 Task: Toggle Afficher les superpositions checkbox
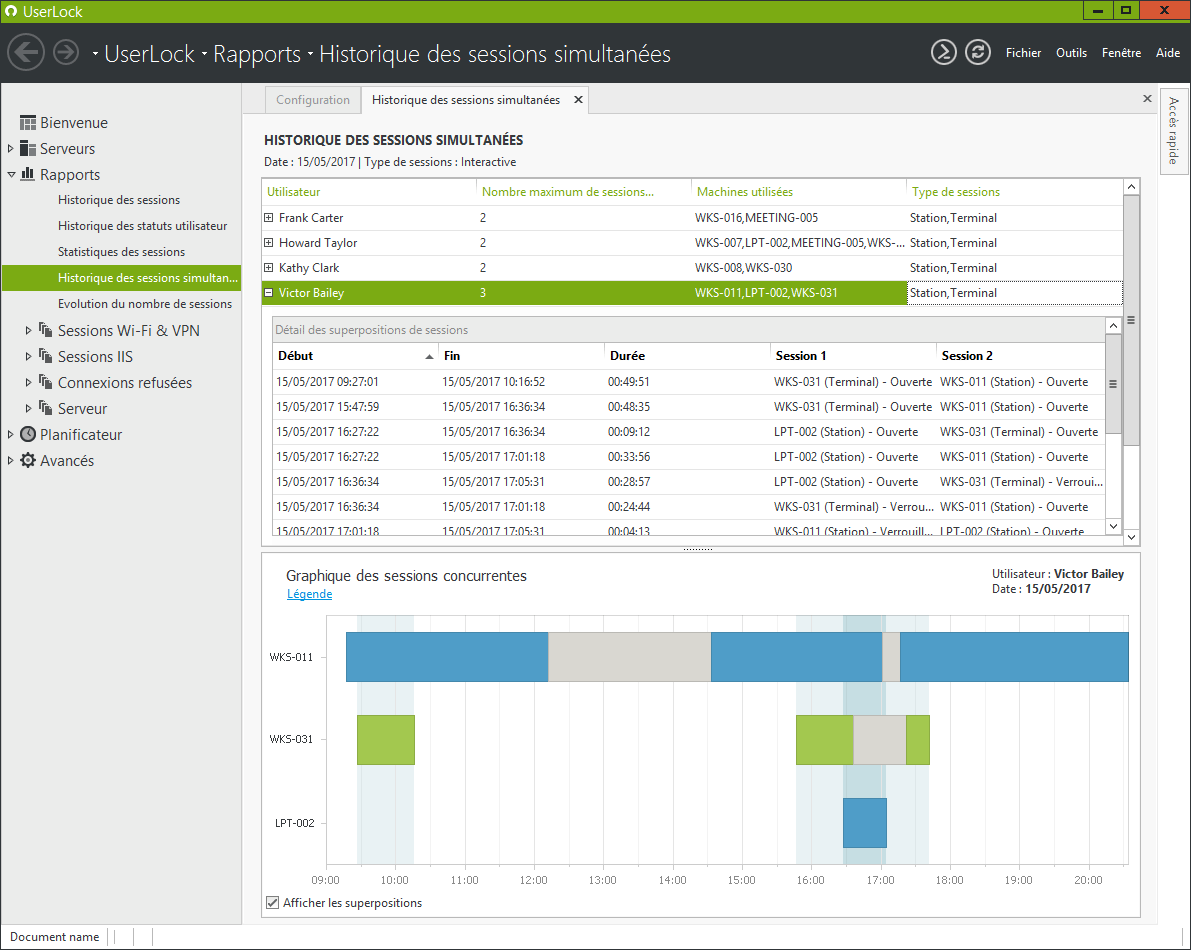pos(273,902)
